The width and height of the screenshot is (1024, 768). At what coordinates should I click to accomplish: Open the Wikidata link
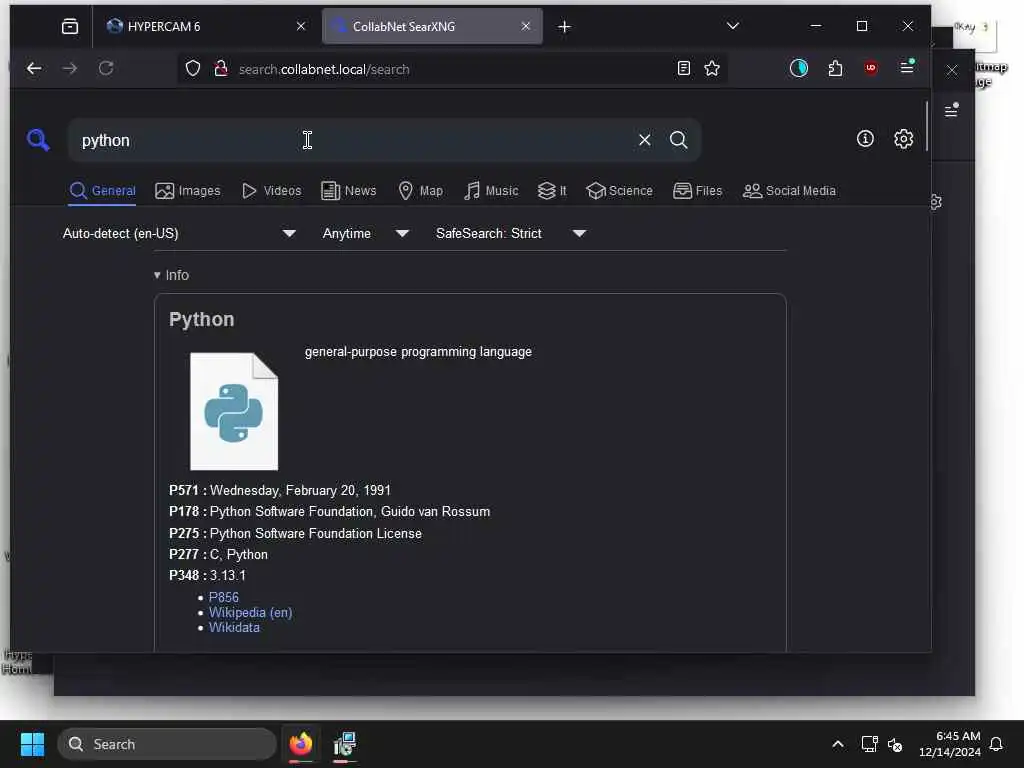(234, 627)
